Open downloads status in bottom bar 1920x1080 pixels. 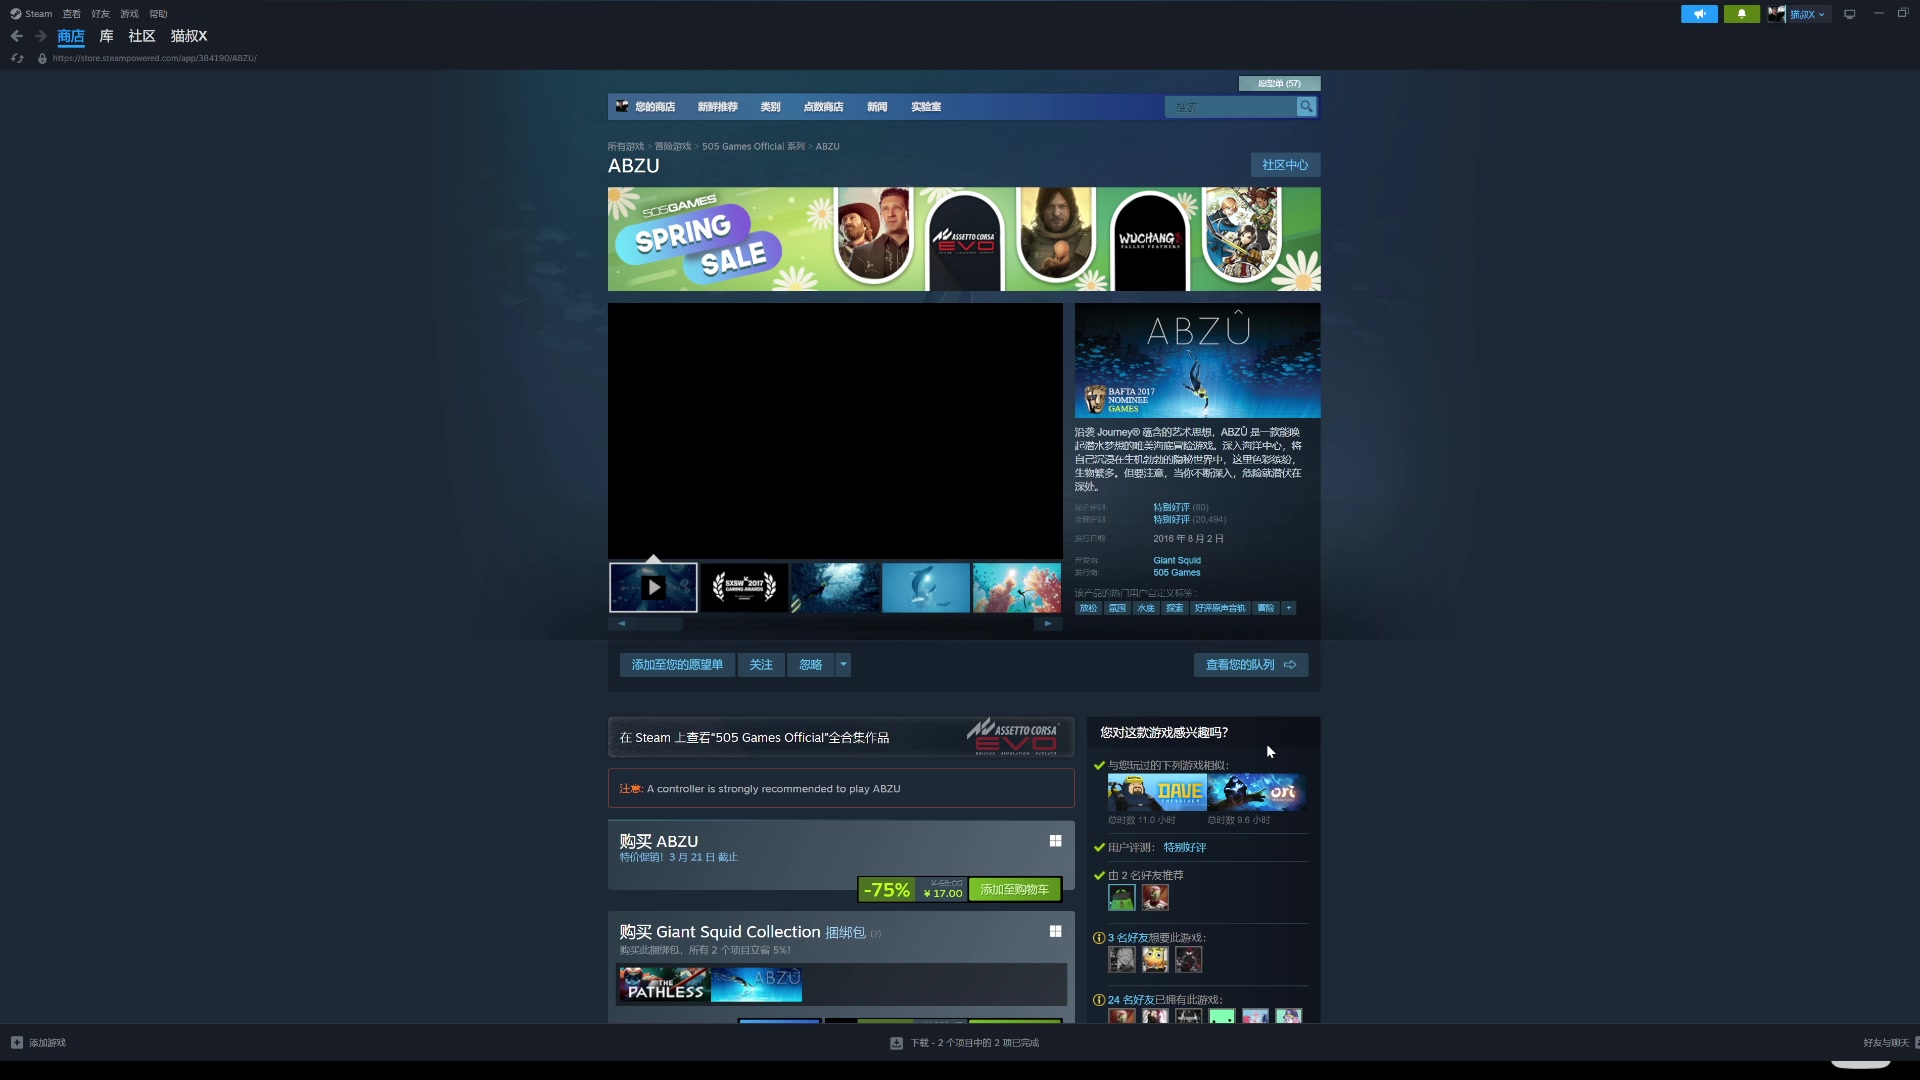965,1042
